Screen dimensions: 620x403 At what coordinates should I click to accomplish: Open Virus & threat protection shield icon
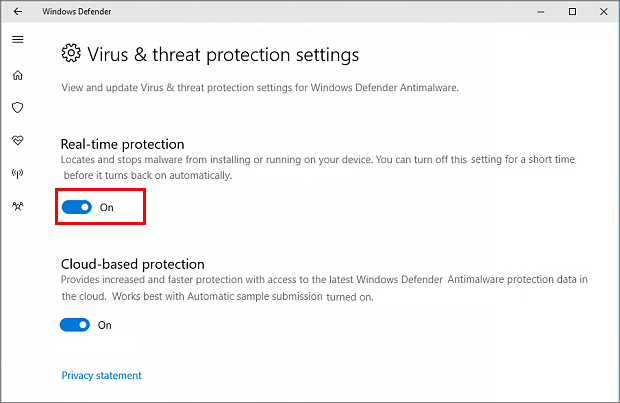coord(17,107)
